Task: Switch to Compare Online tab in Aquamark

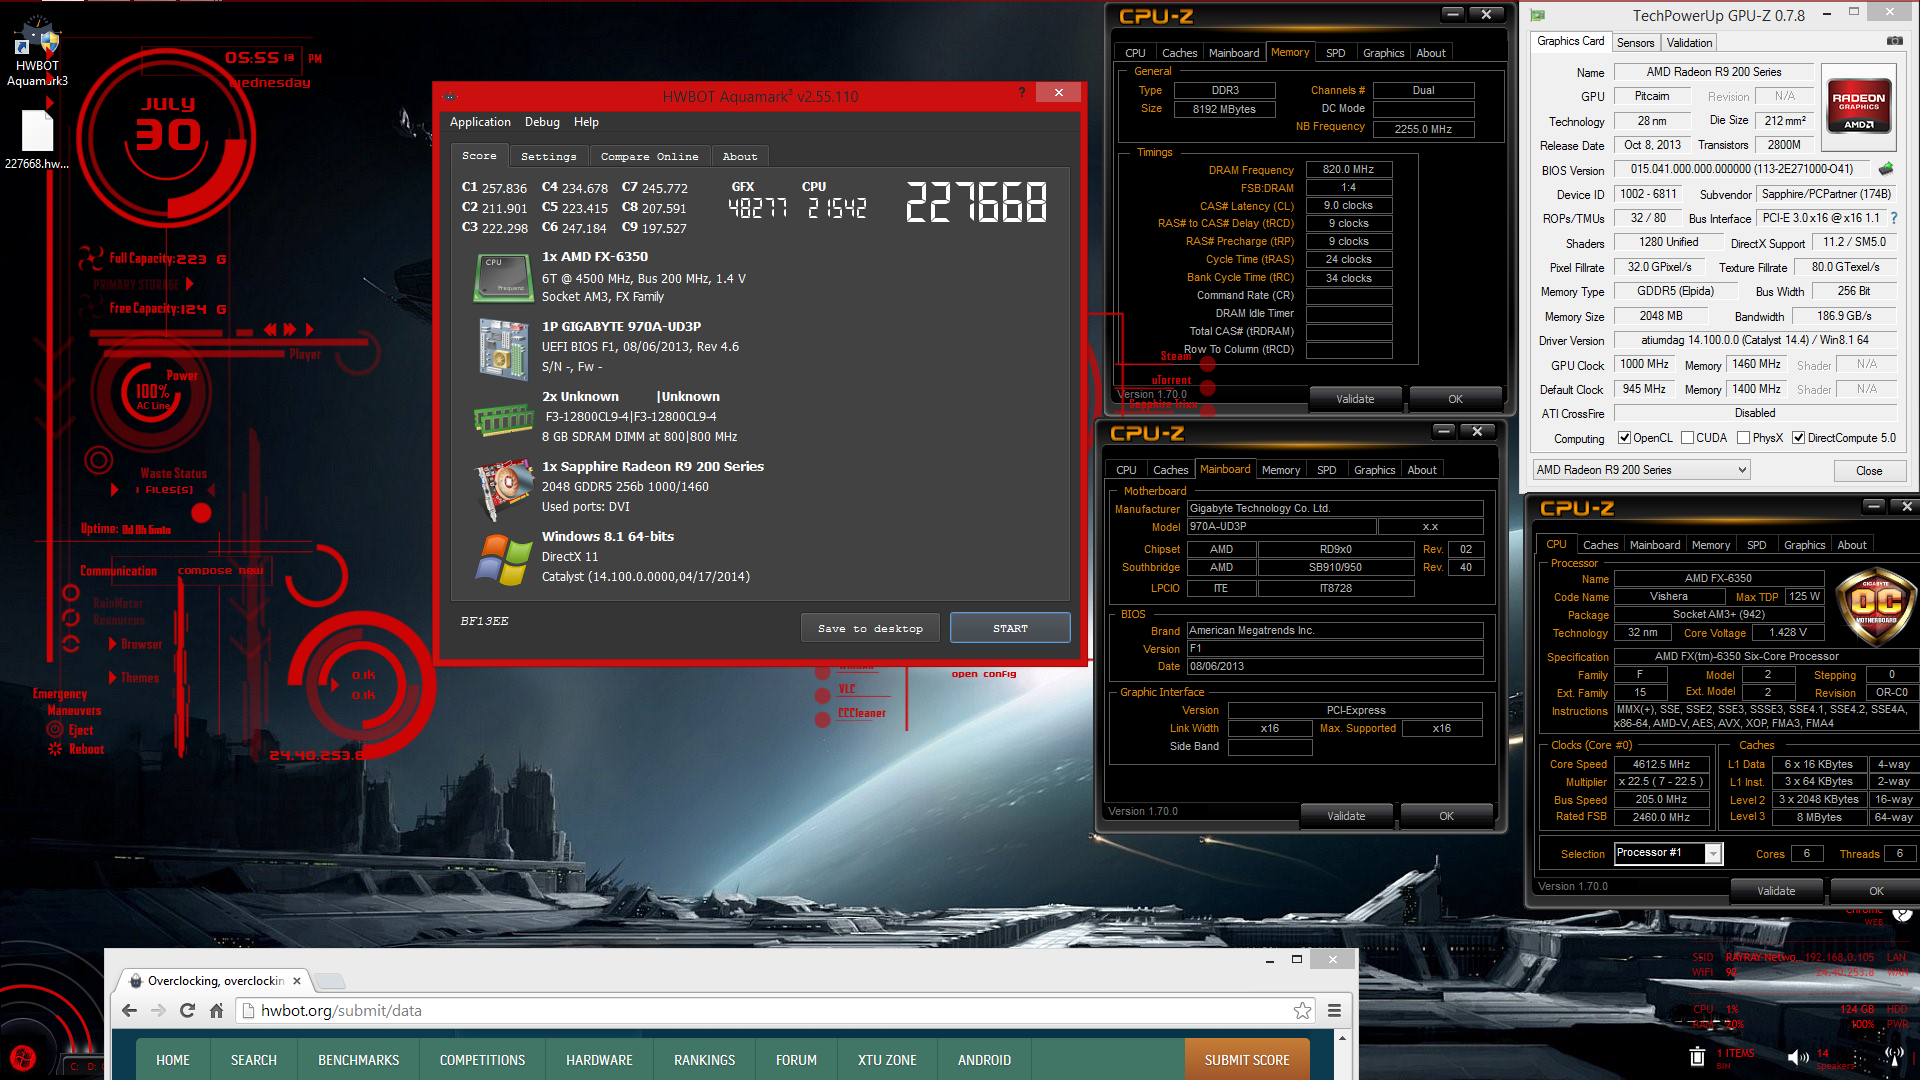Action: [x=649, y=156]
